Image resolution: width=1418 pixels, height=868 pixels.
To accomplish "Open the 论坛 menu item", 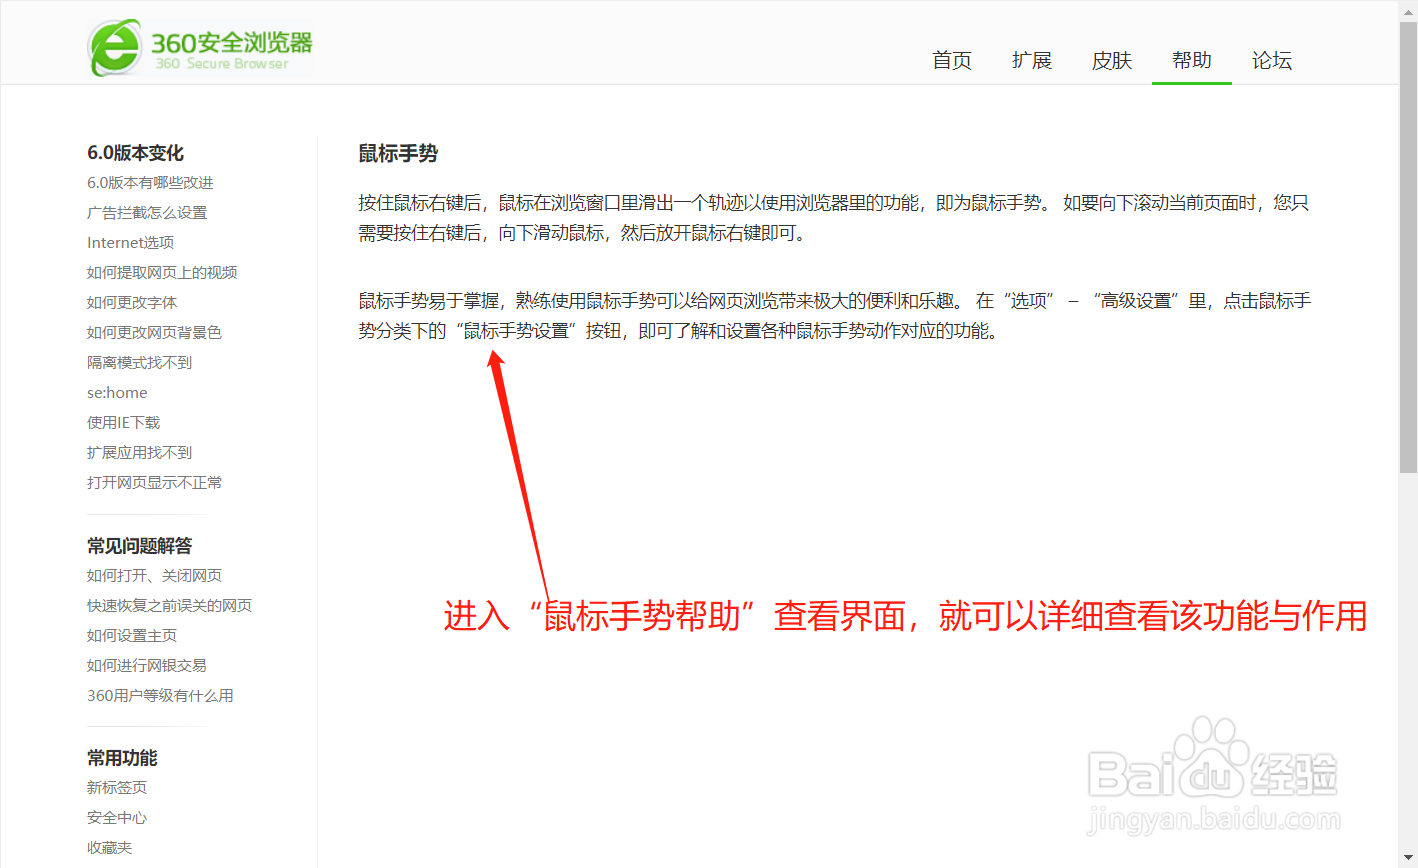I will (1271, 60).
